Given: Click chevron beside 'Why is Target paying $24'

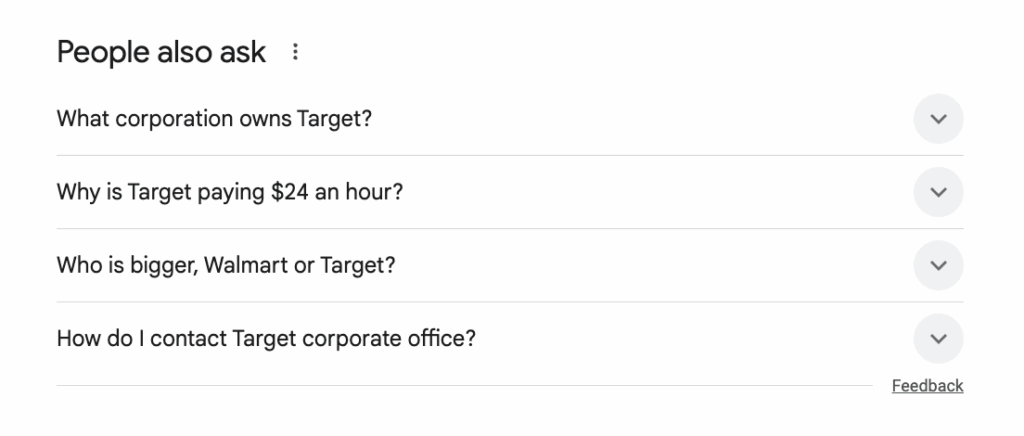Looking at the screenshot, I should point(938,192).
